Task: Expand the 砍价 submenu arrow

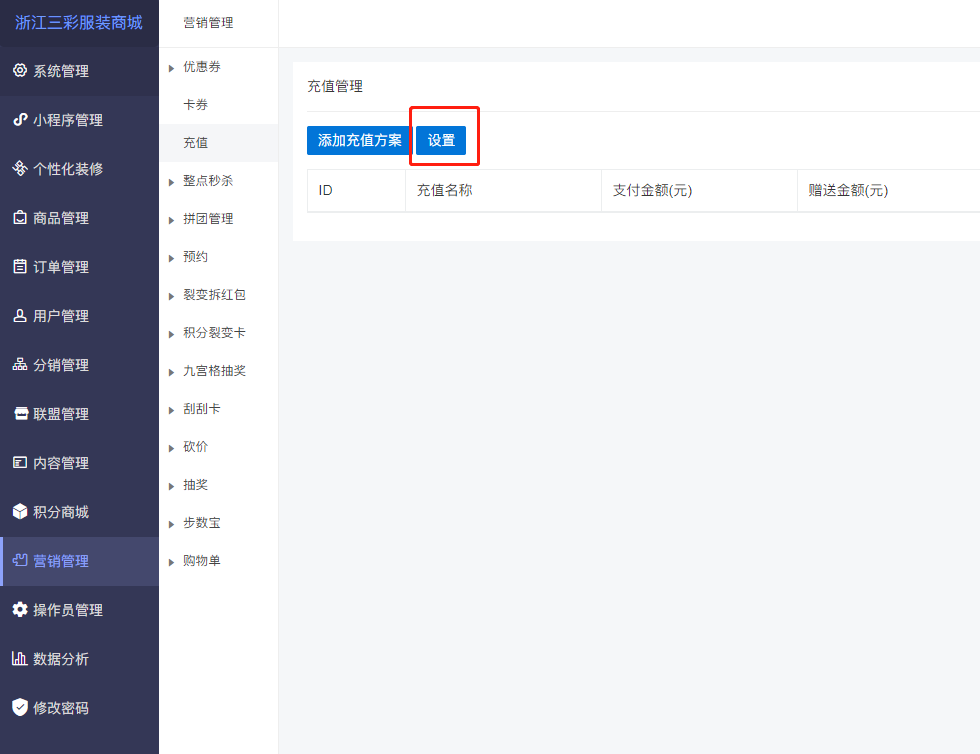Action: coord(171,448)
